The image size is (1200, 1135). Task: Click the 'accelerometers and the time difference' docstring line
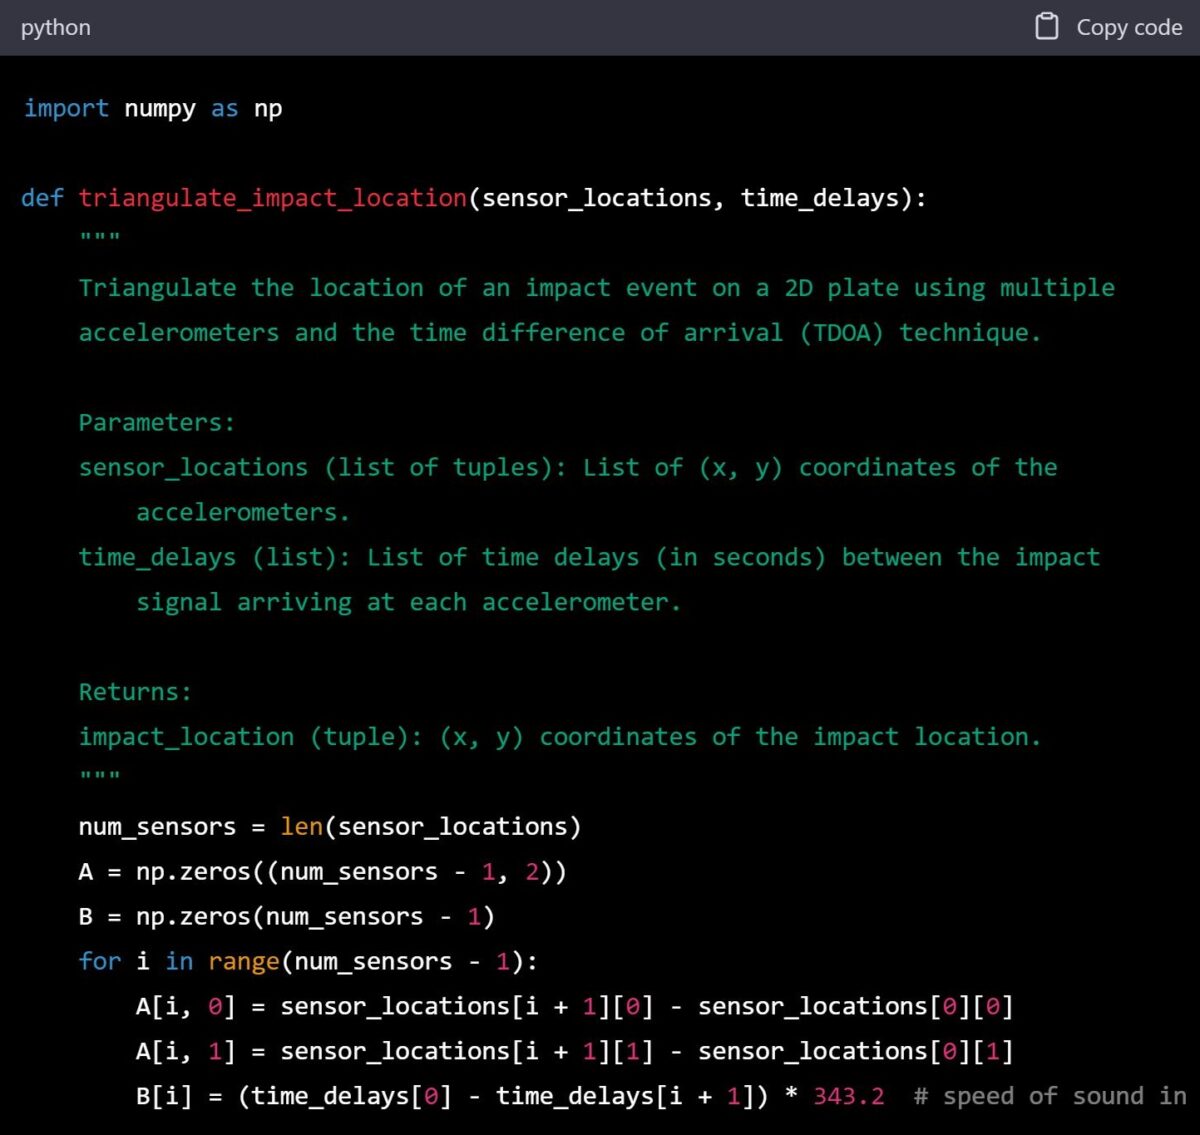coord(560,333)
